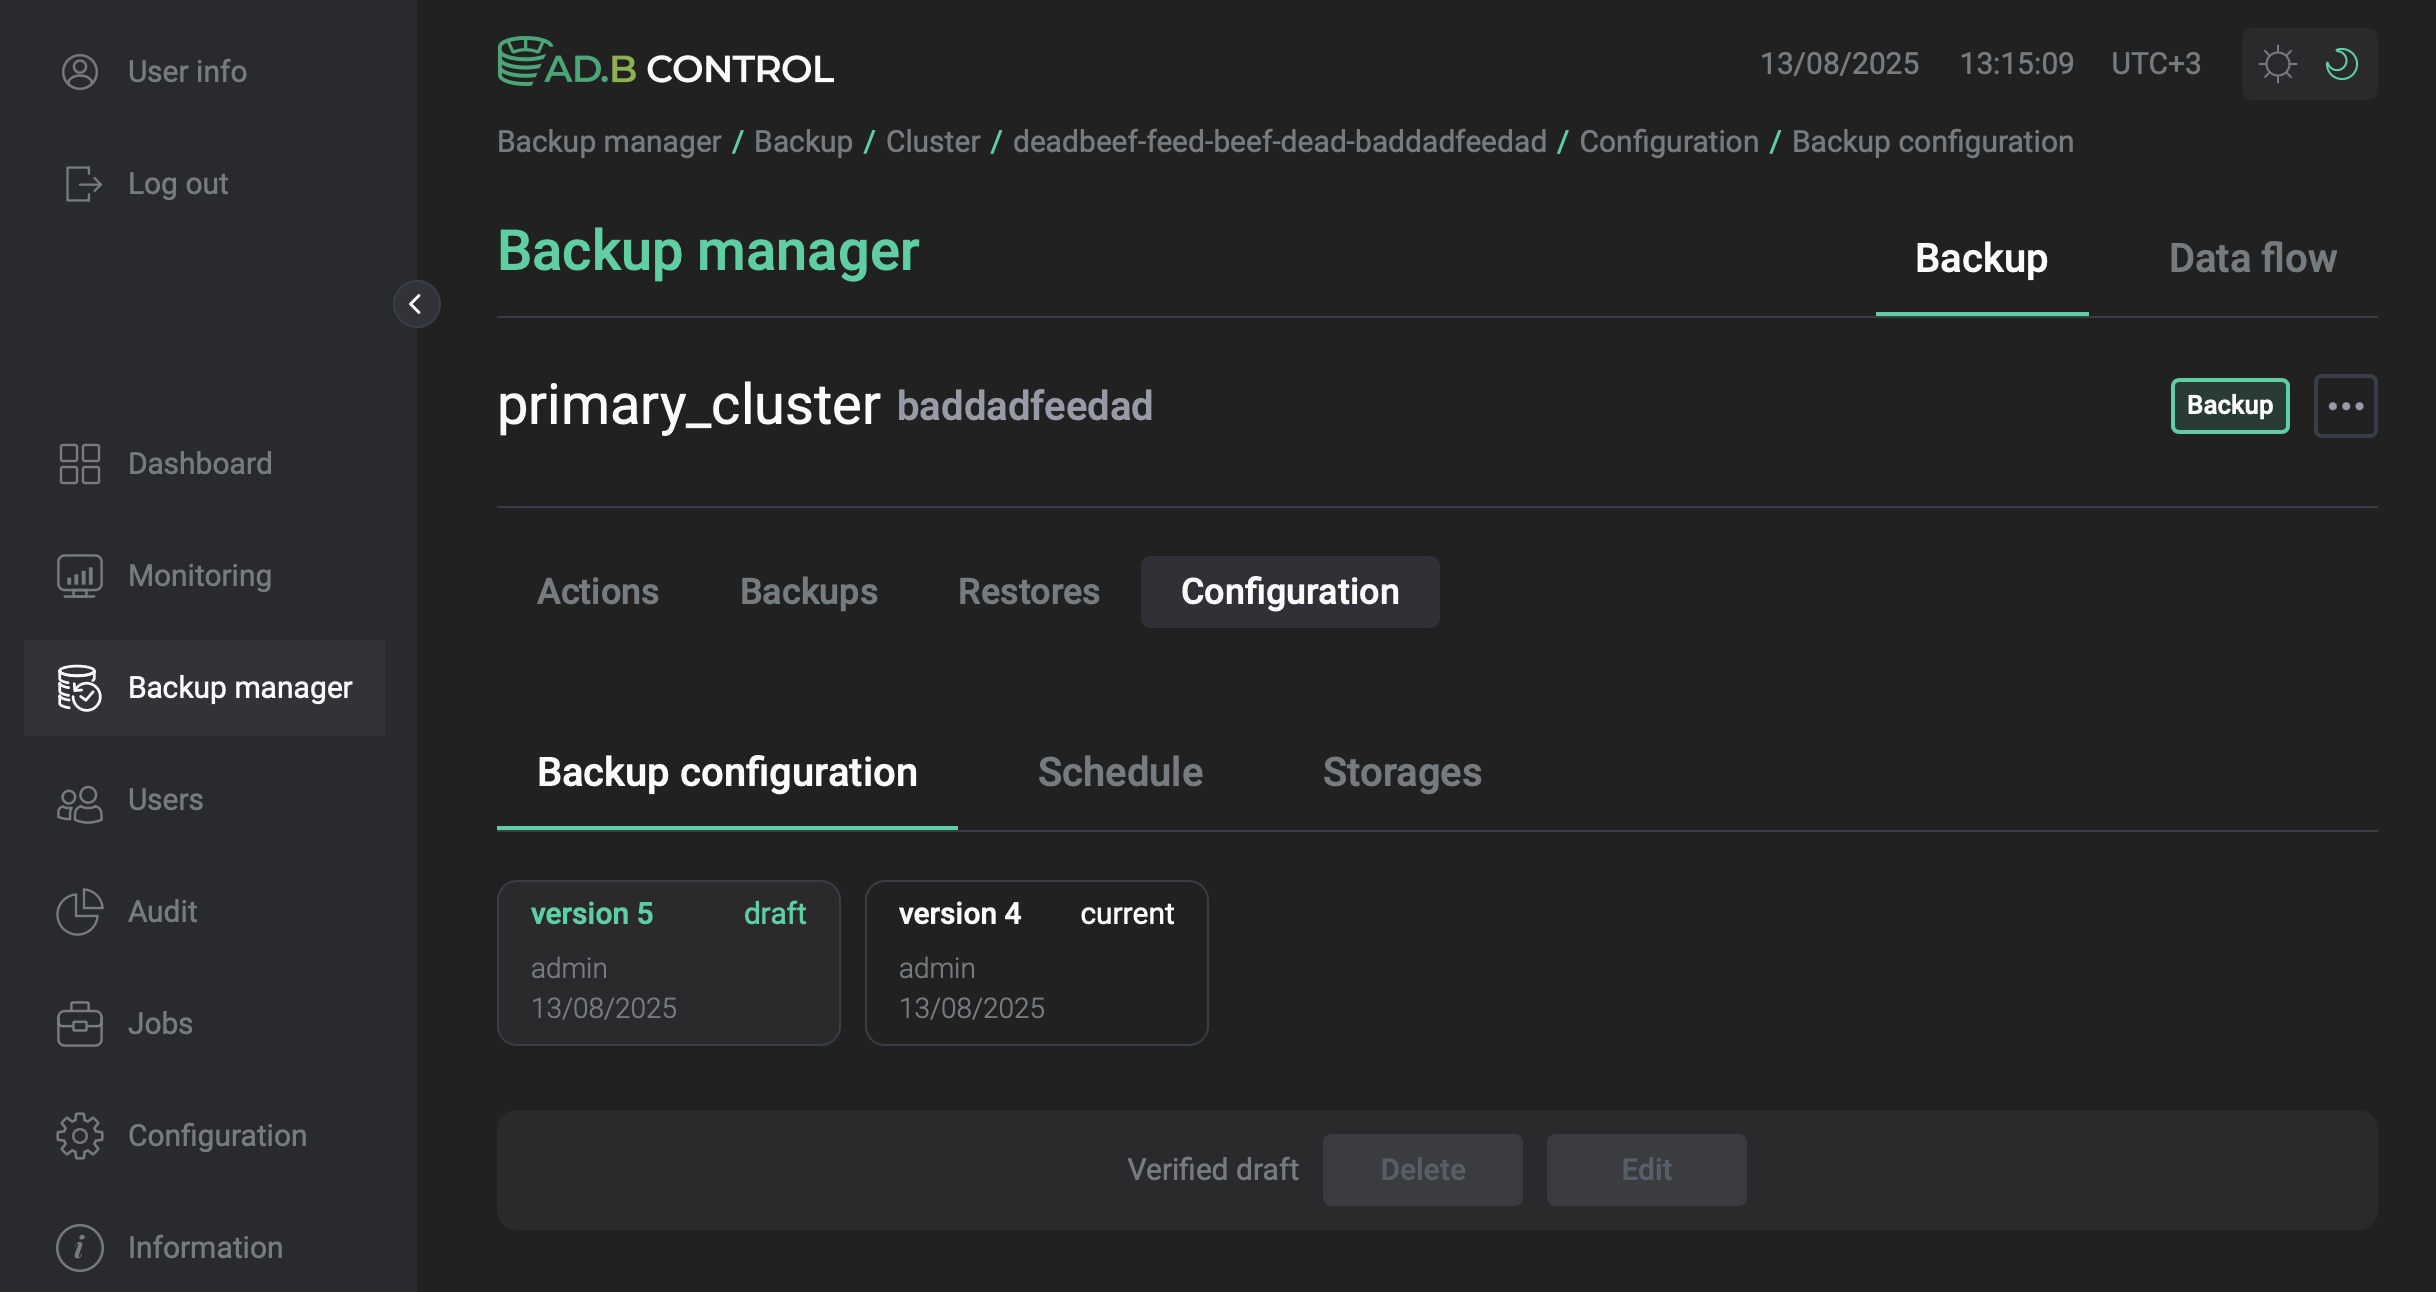The image size is (2436, 1292).
Task: Switch to light theme with sun icon
Action: [2278, 63]
